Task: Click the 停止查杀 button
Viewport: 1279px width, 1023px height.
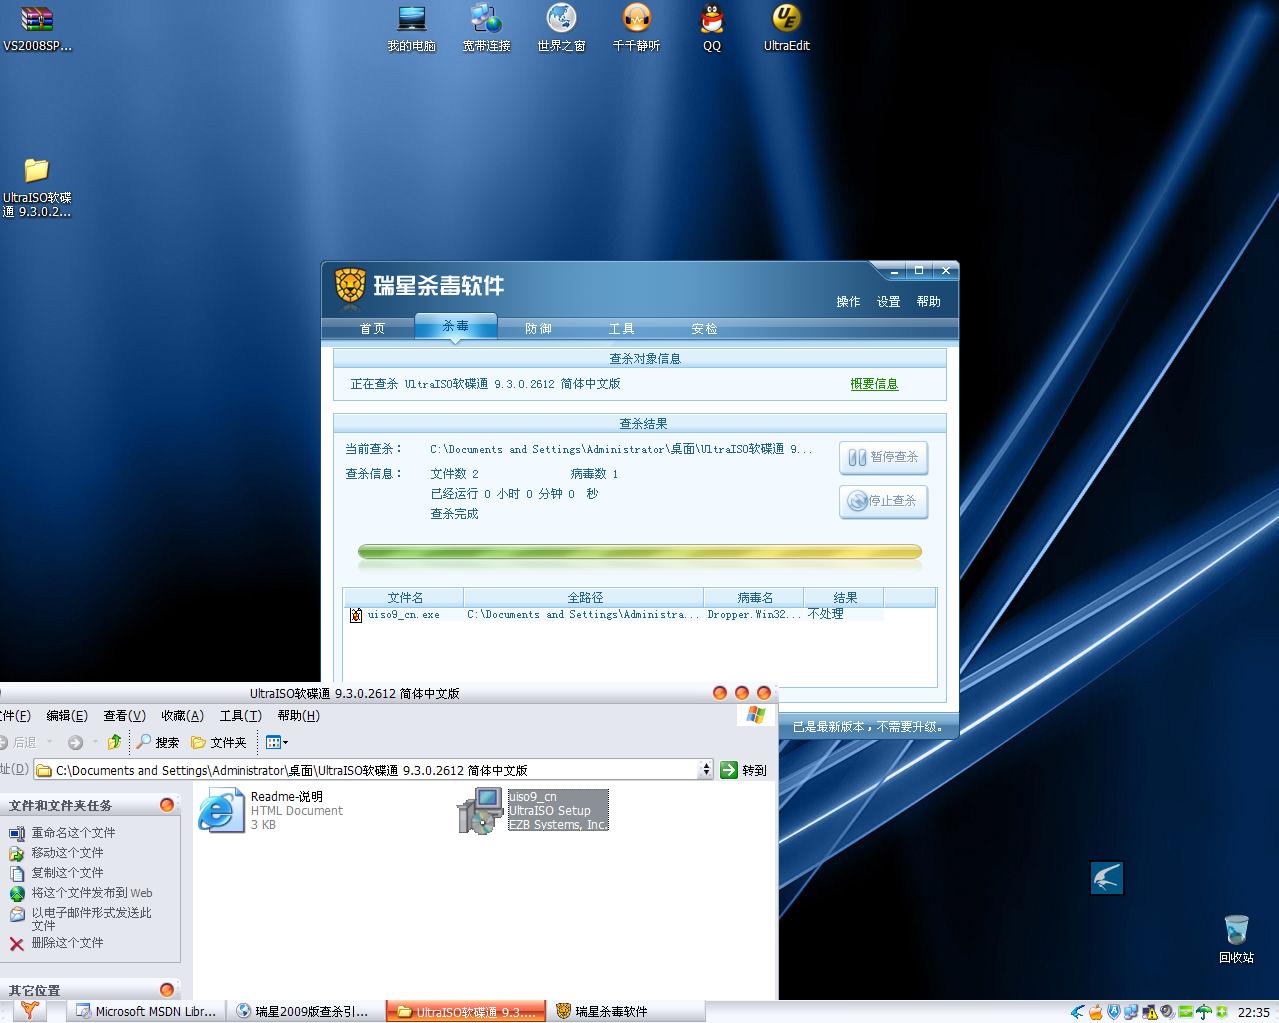Action: (x=883, y=501)
